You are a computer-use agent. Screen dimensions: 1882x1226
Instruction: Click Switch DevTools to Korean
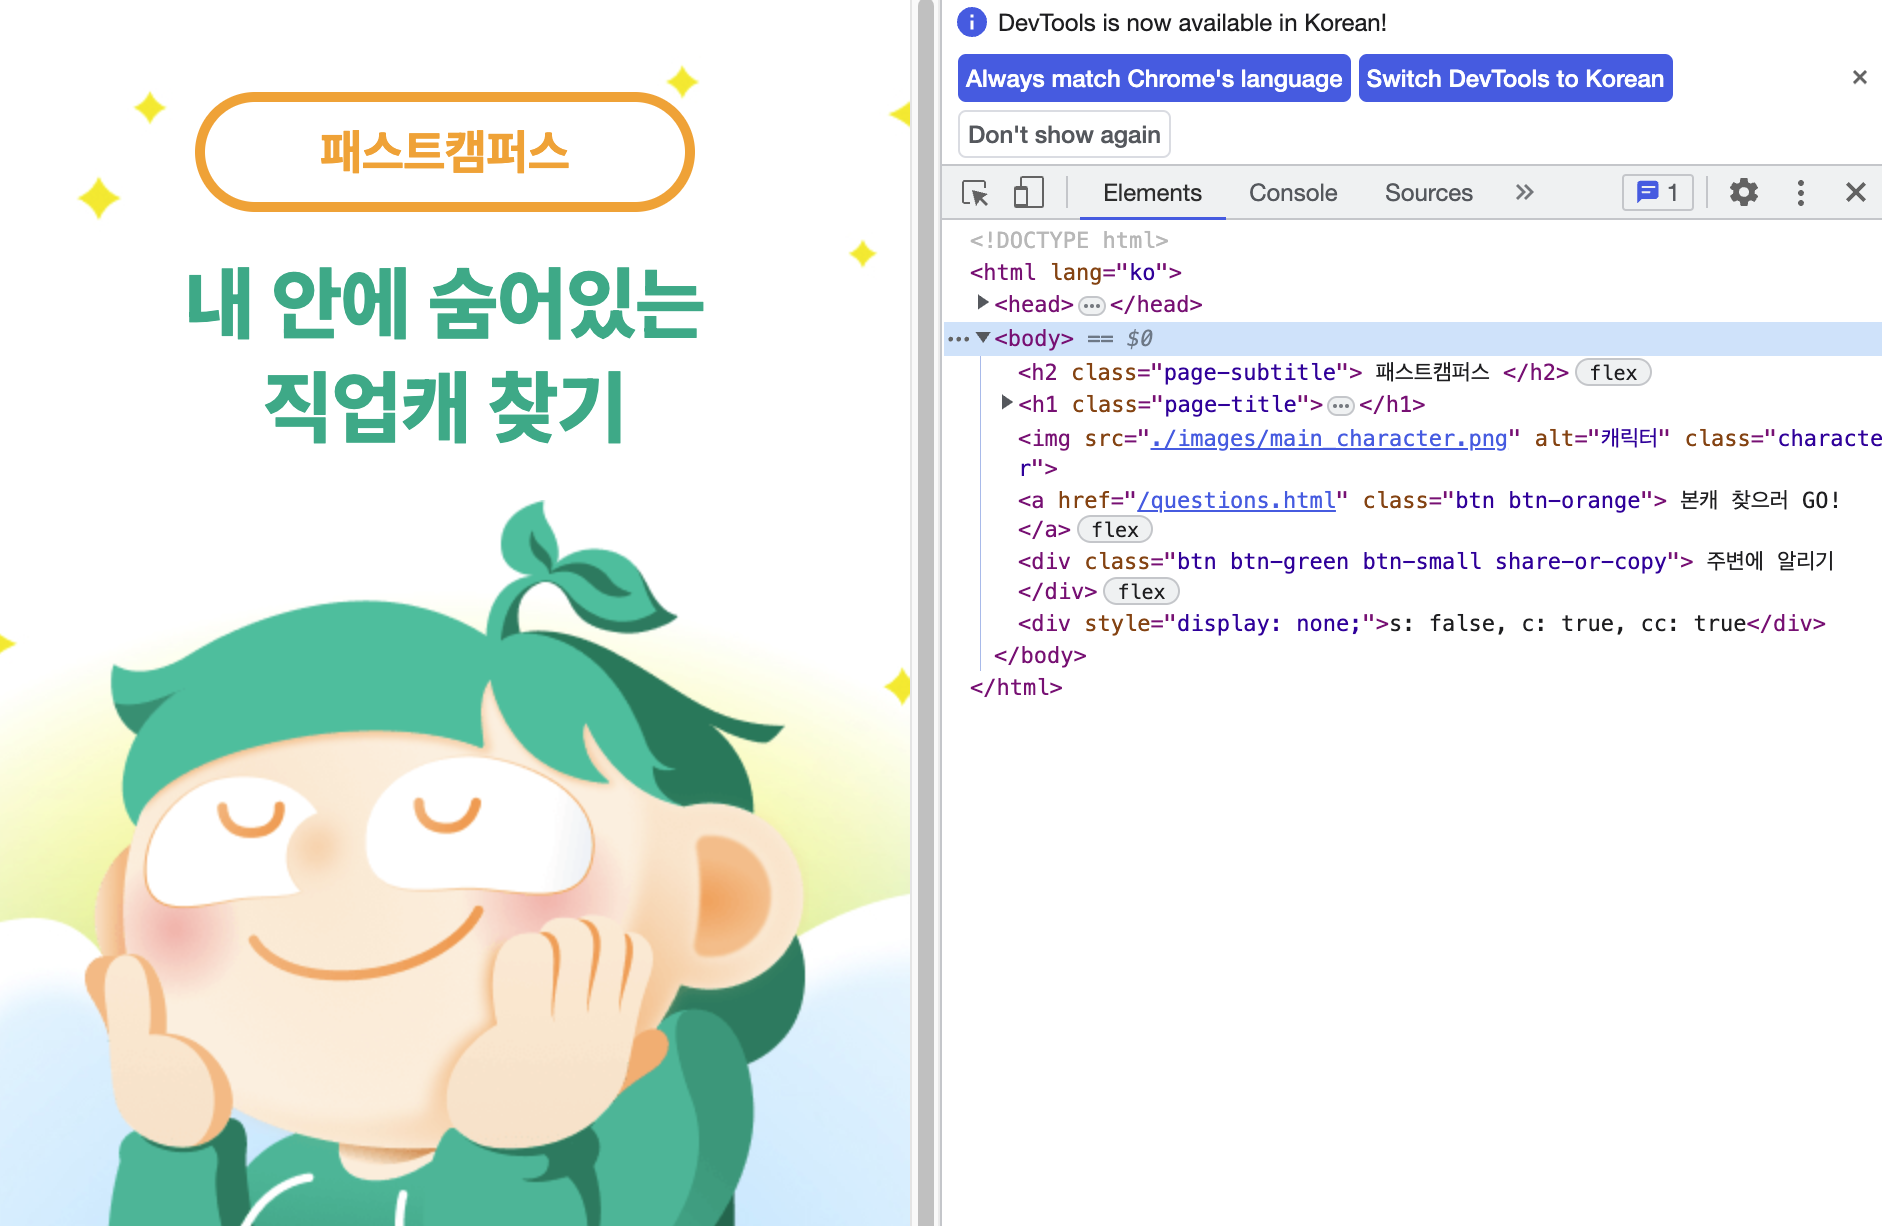[x=1514, y=78]
